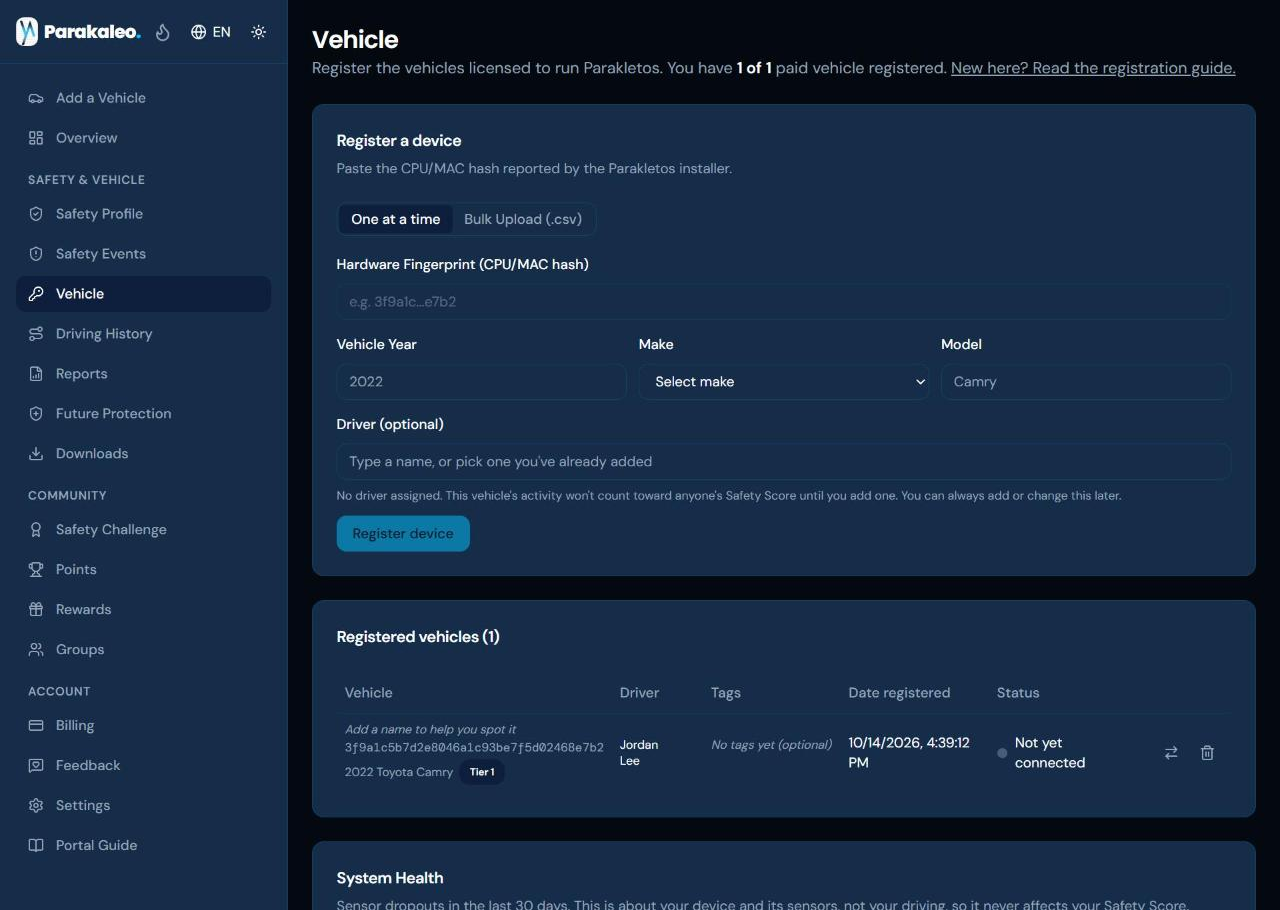
Task: Click the flame icon beside Parakaleo logo
Action: click(163, 32)
